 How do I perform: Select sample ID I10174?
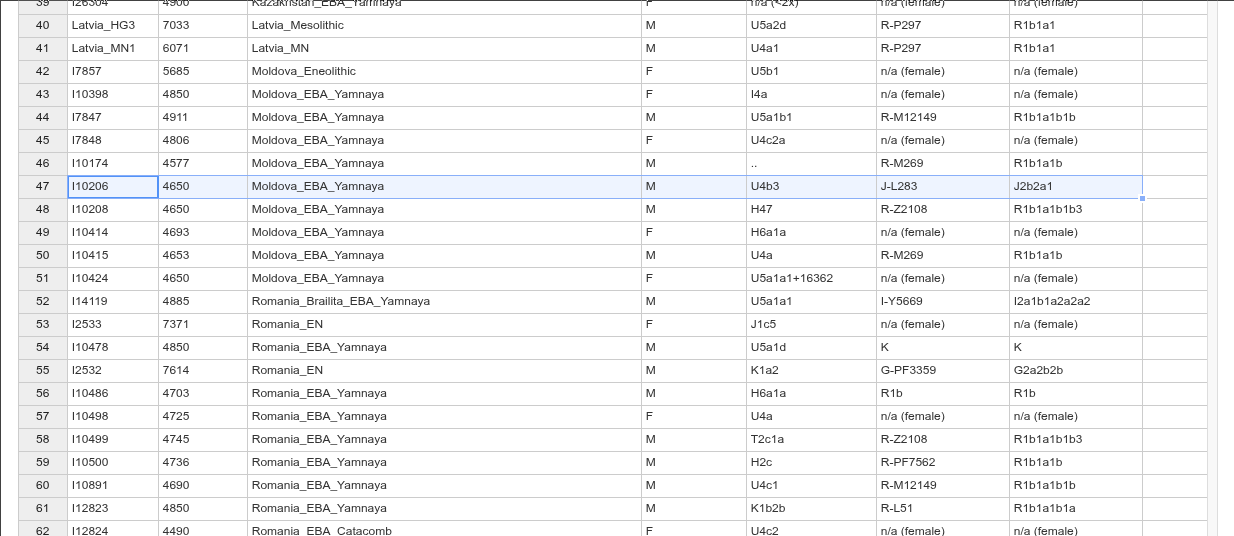point(113,163)
